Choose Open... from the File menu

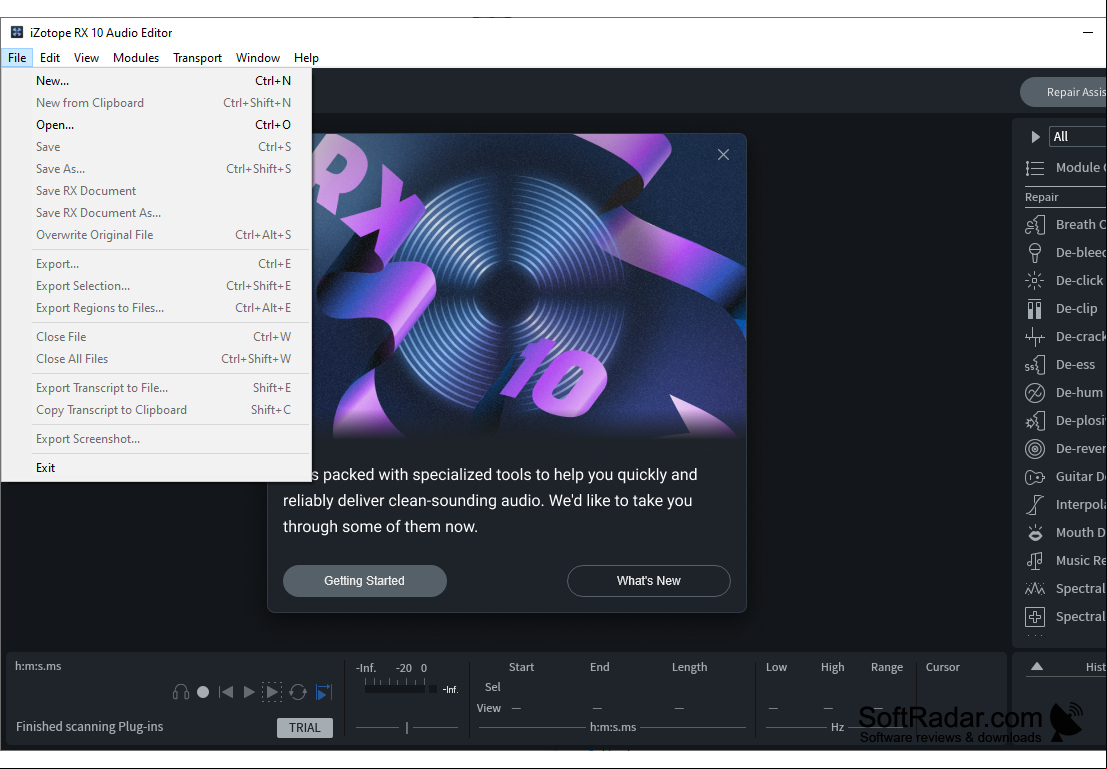156,125
